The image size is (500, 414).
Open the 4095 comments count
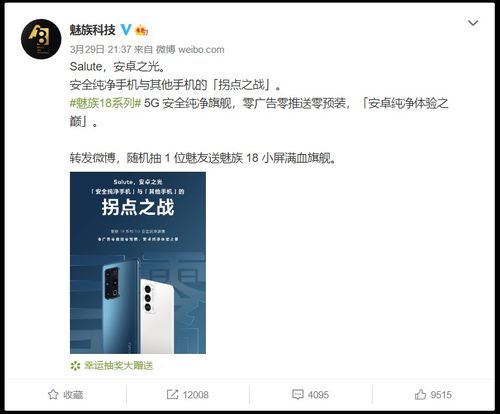(x=318, y=395)
